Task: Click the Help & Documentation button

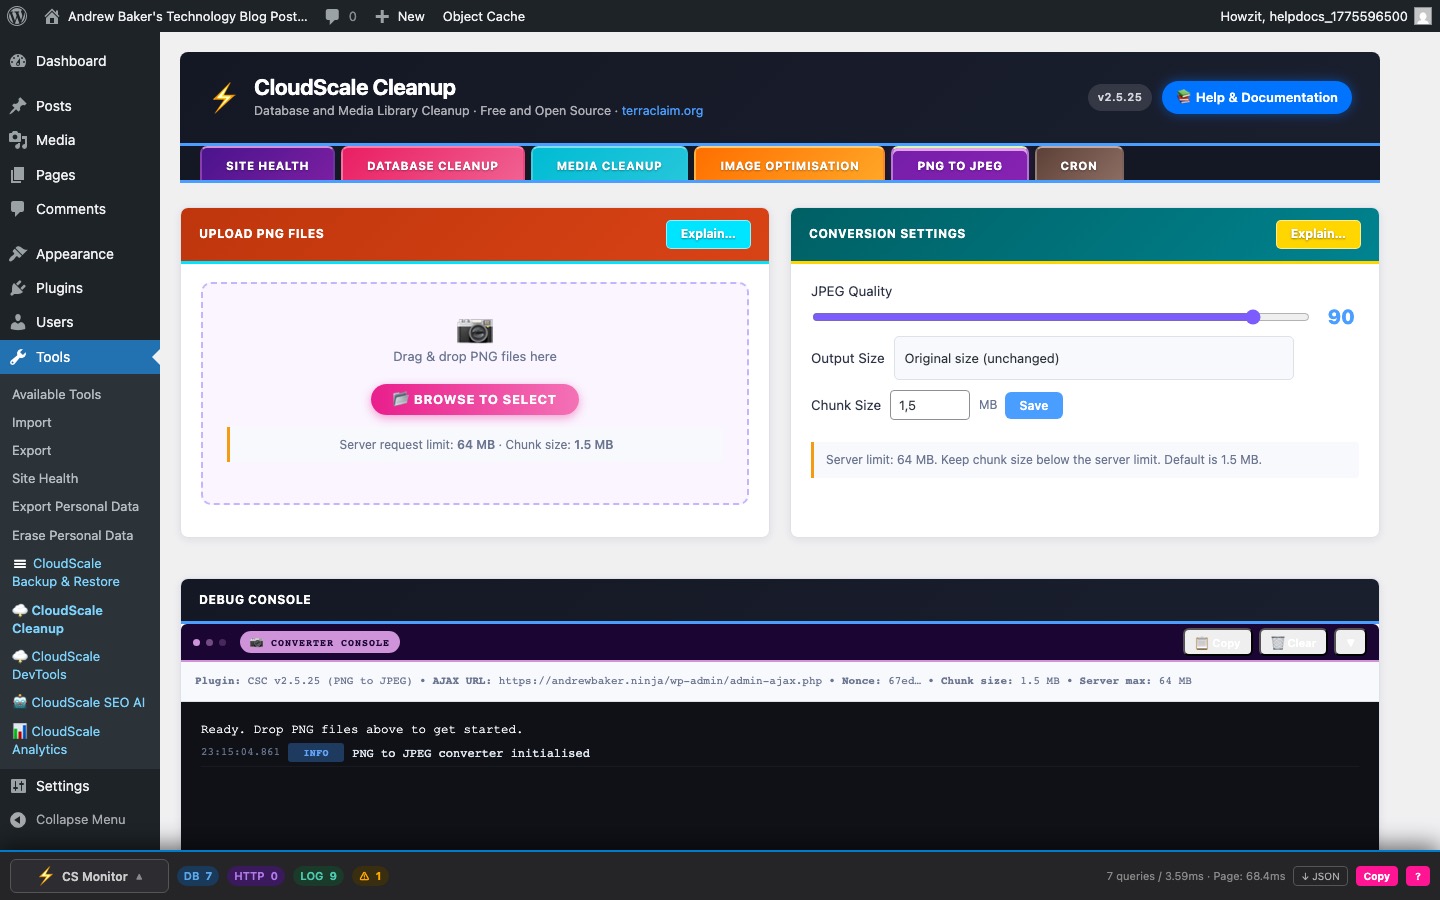Action: [x=1256, y=97]
